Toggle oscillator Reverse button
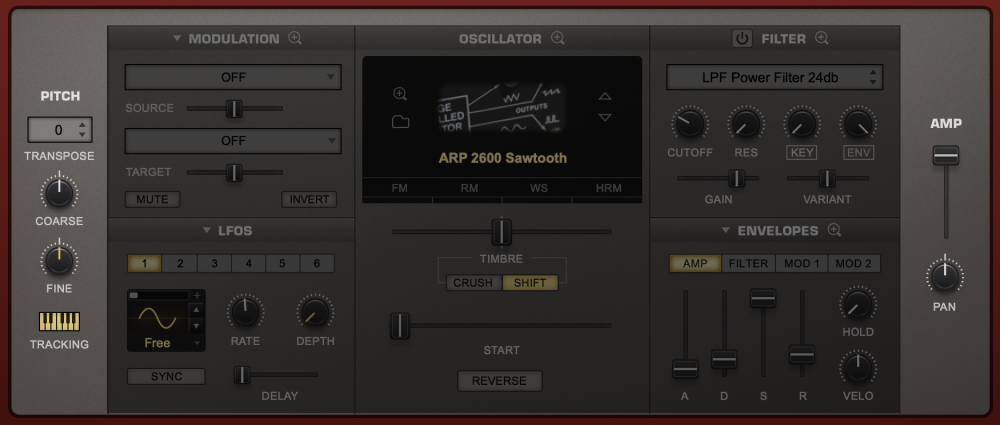 [499, 381]
